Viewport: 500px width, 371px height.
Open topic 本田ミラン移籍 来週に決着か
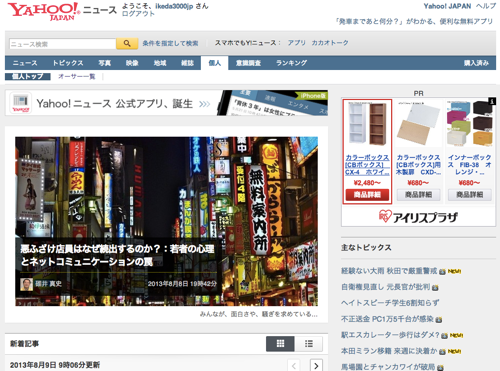[x=389, y=351]
